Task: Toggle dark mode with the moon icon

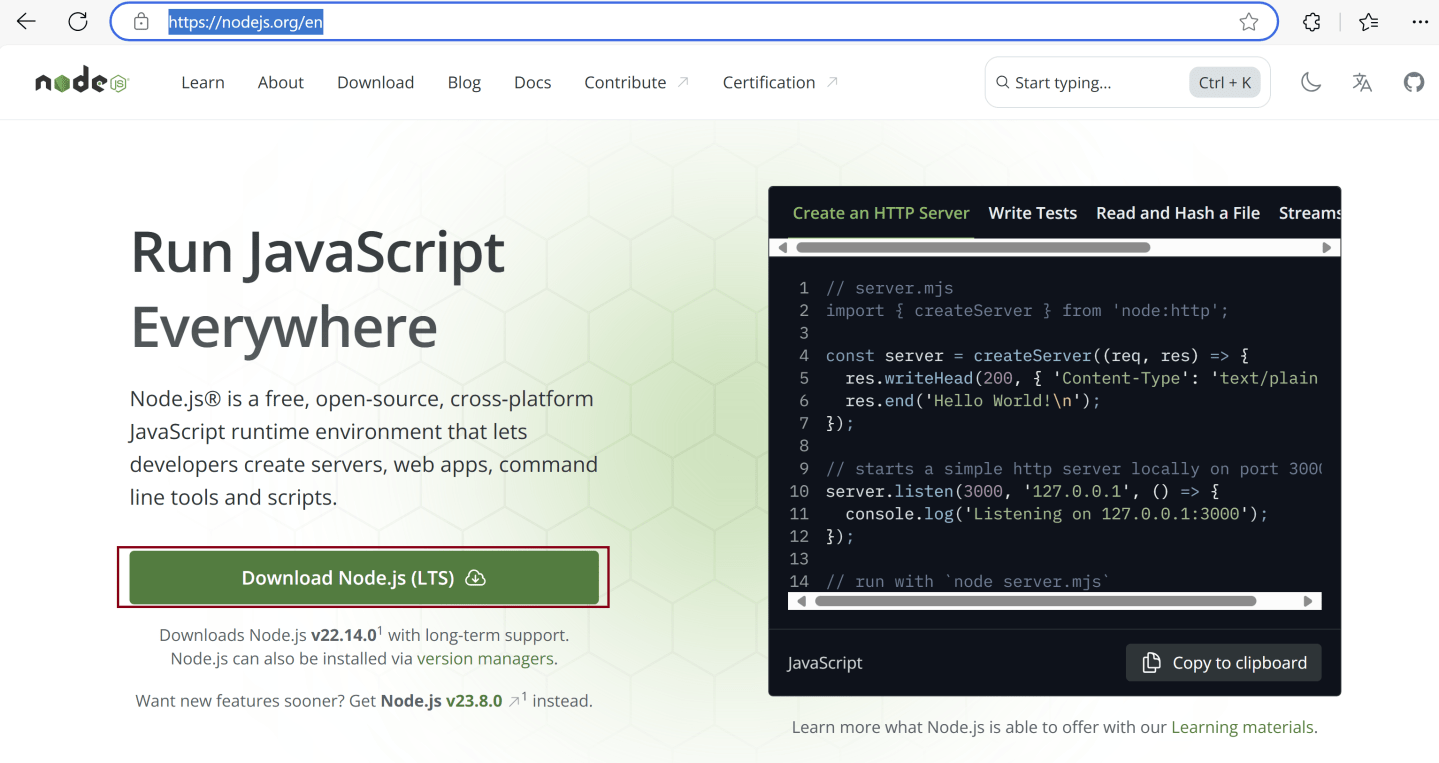Action: [x=1311, y=82]
